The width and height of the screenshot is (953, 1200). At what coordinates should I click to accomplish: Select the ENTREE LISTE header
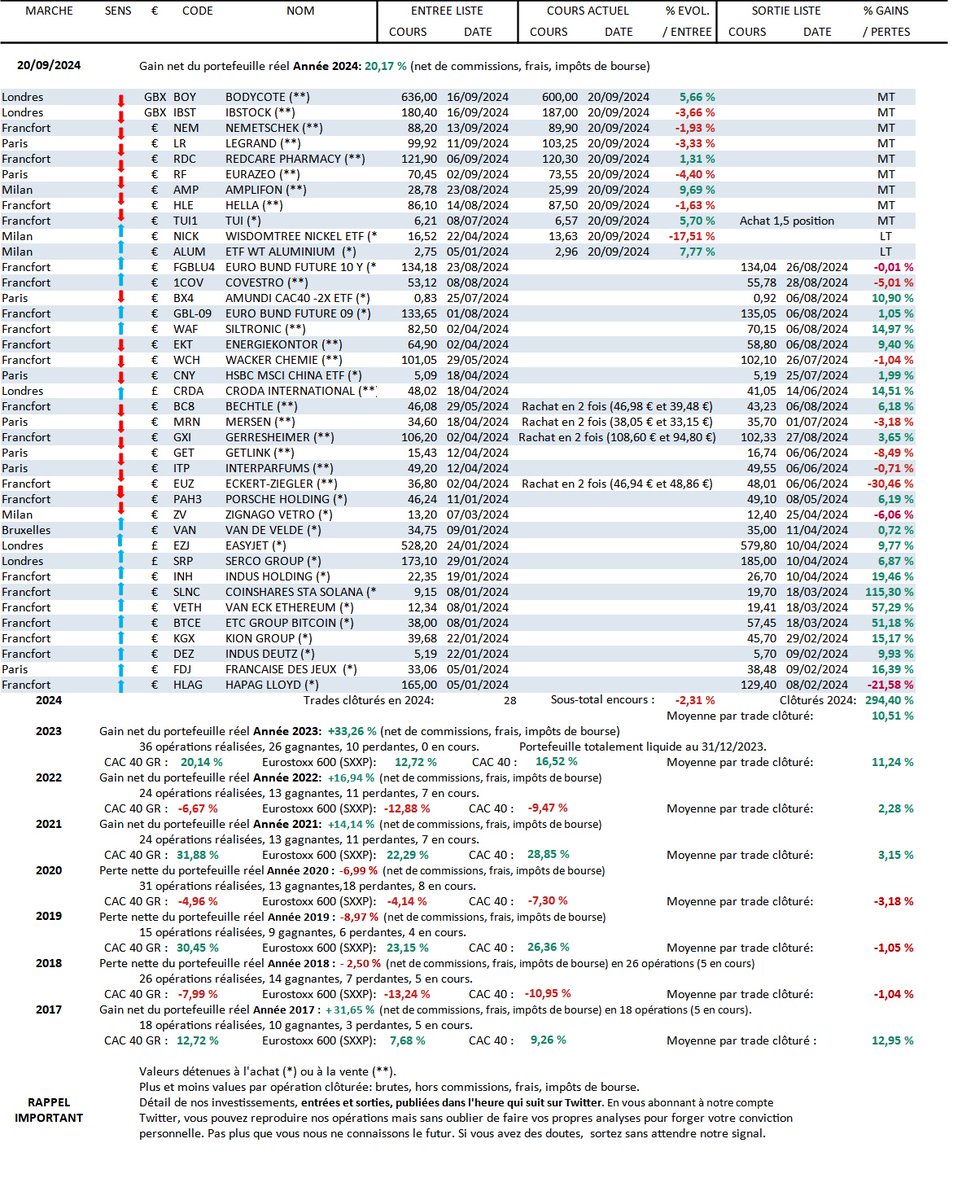[447, 11]
